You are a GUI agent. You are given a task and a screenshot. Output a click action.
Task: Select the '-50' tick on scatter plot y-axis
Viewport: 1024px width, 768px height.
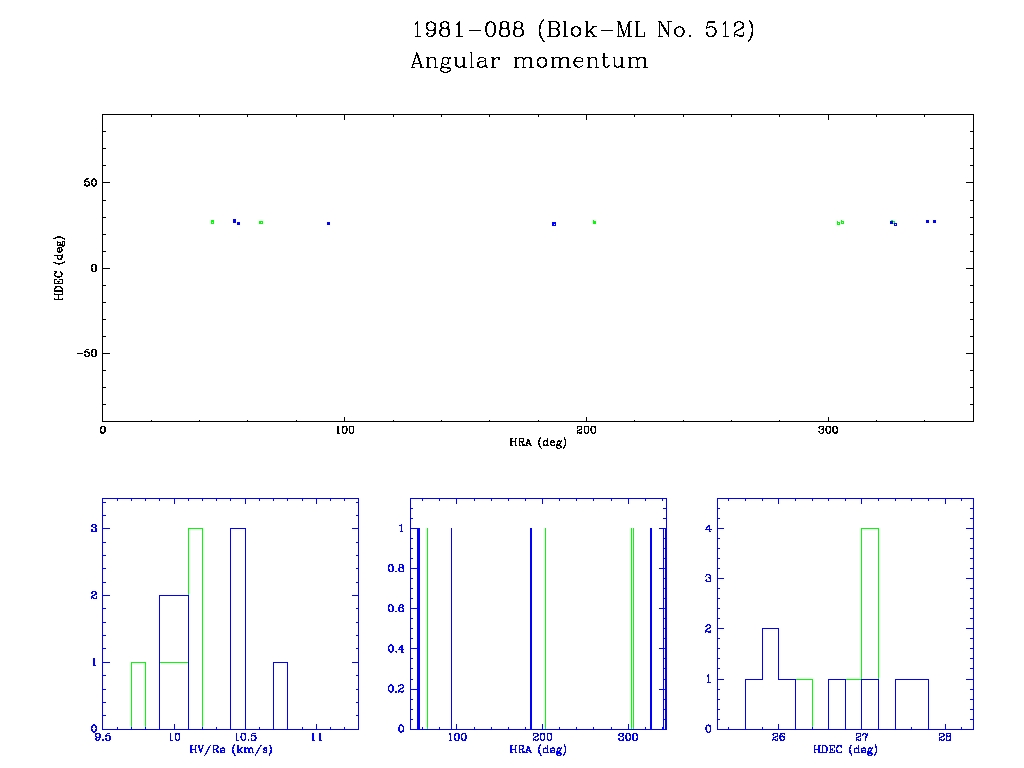pyautogui.click(x=87, y=353)
